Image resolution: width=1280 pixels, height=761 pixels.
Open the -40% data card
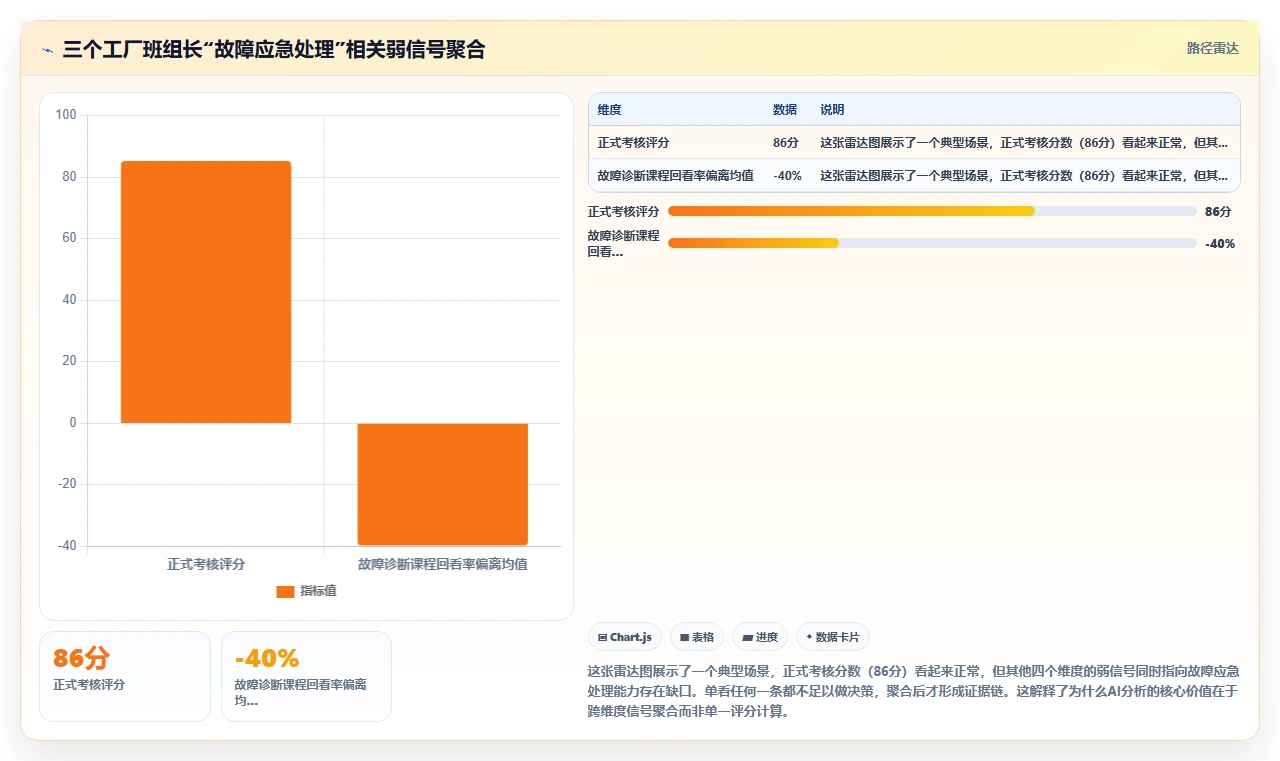306,676
